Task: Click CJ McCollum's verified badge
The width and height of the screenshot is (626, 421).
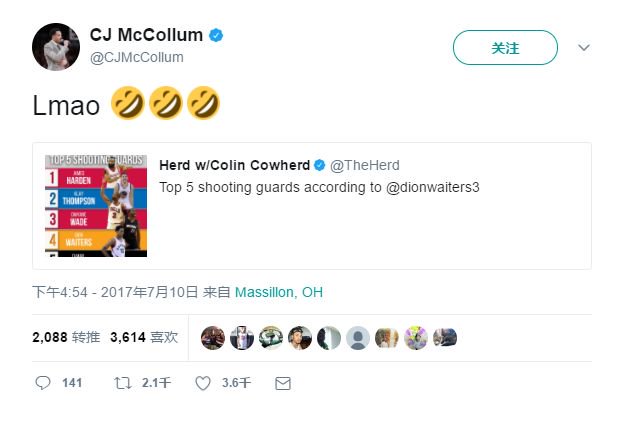Action: click(x=216, y=36)
